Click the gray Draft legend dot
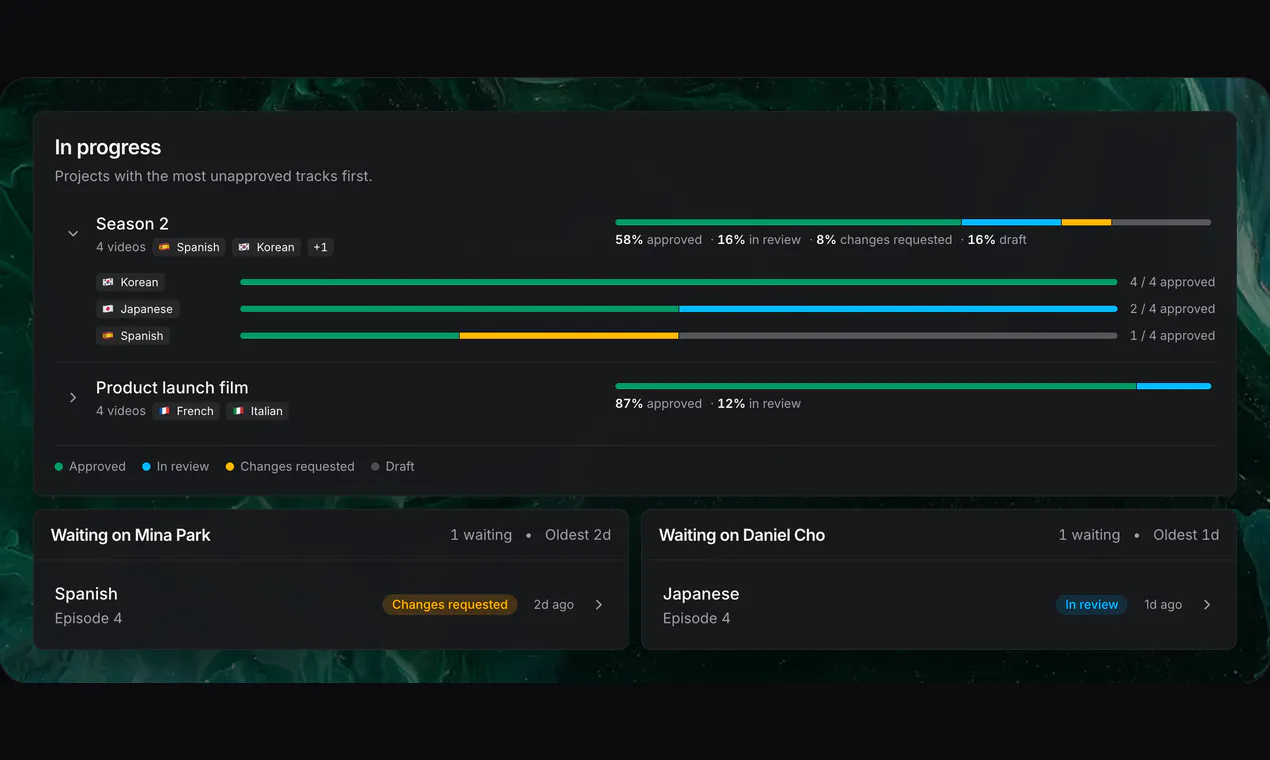The image size is (1270, 760). tap(375, 467)
